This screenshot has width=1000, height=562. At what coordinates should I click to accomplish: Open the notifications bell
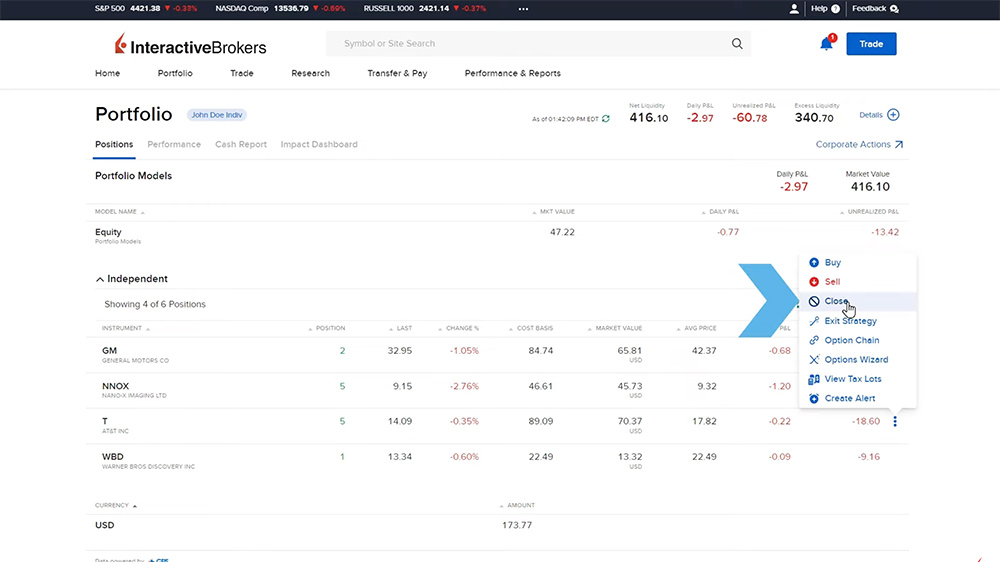pyautogui.click(x=827, y=43)
